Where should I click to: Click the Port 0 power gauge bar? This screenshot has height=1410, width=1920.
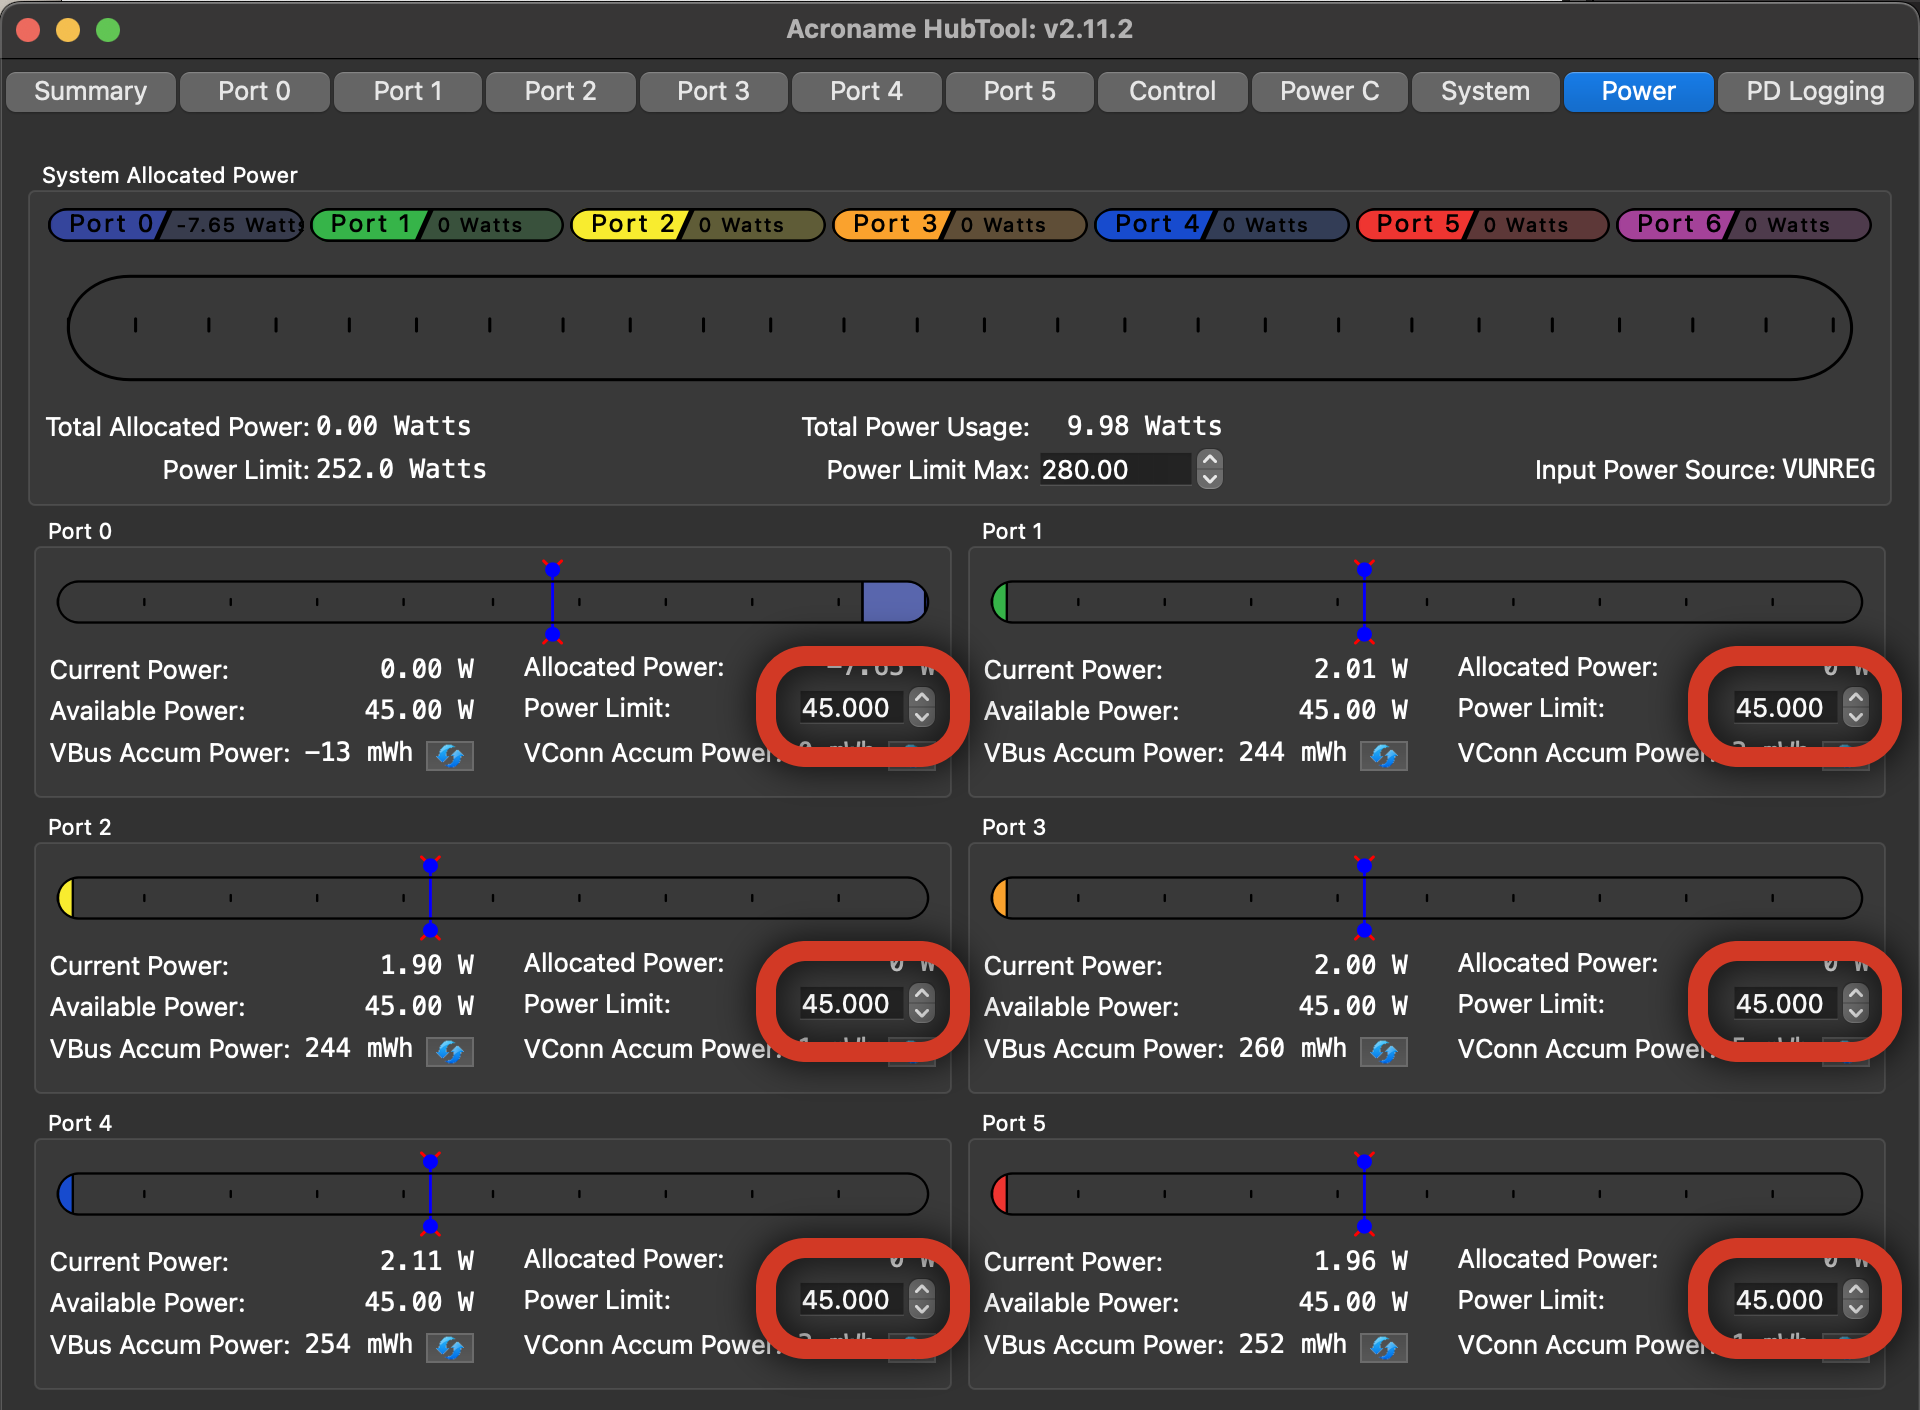tap(493, 602)
